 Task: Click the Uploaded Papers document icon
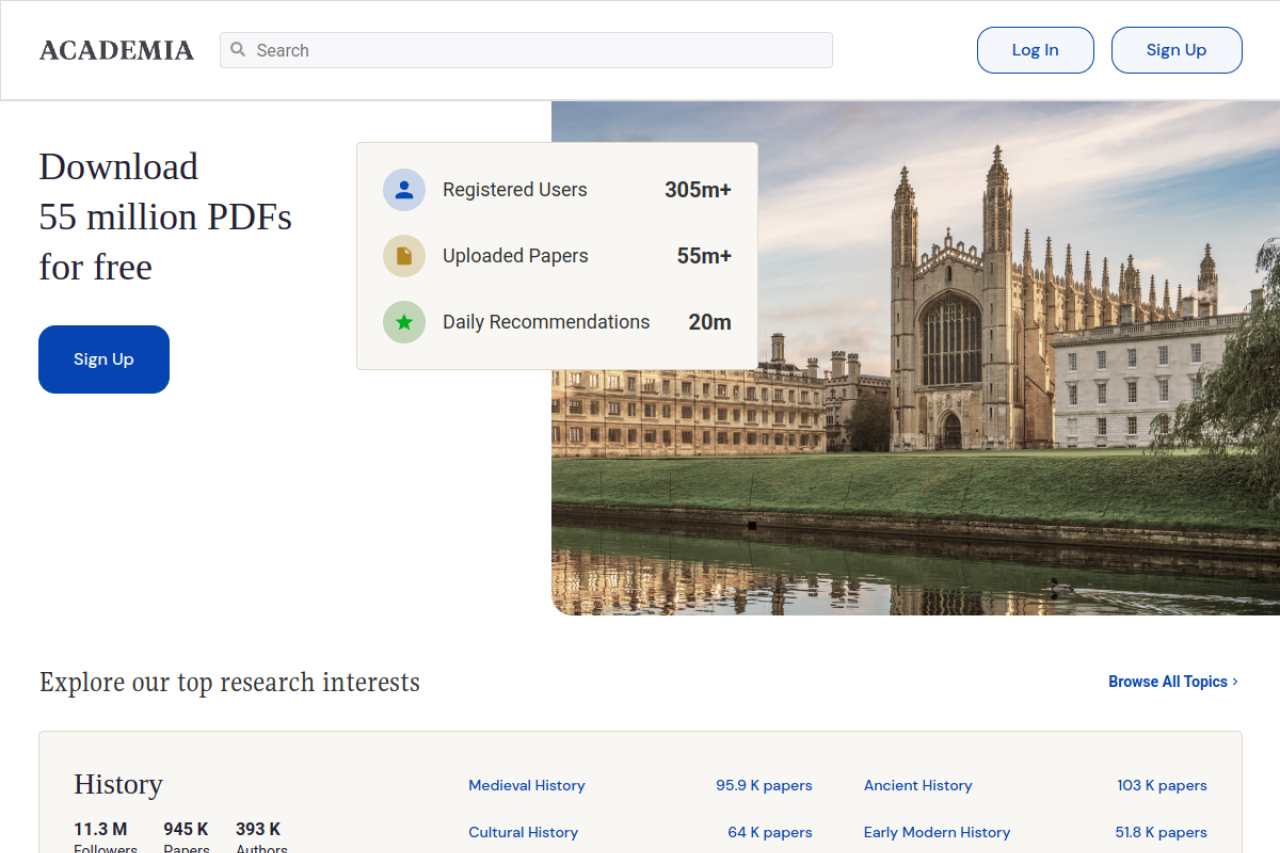[404, 256]
